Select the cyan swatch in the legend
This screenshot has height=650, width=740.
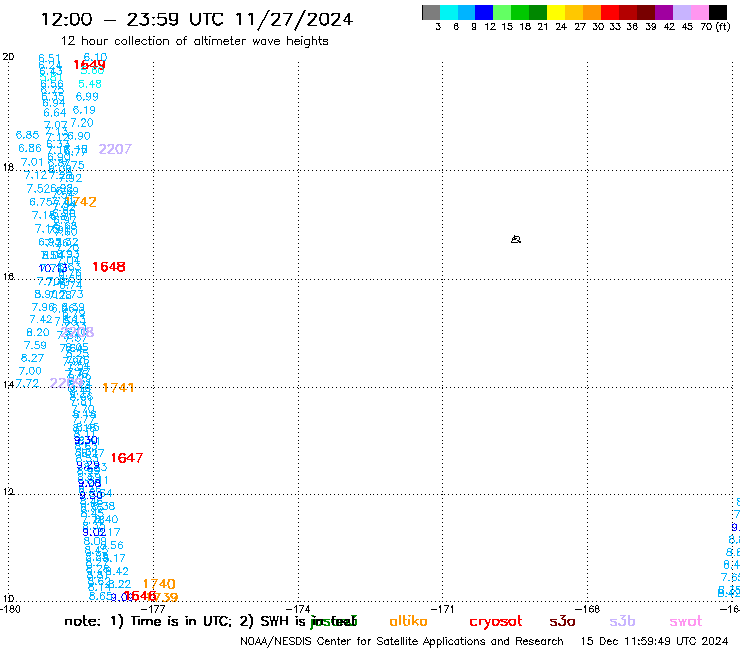click(448, 12)
